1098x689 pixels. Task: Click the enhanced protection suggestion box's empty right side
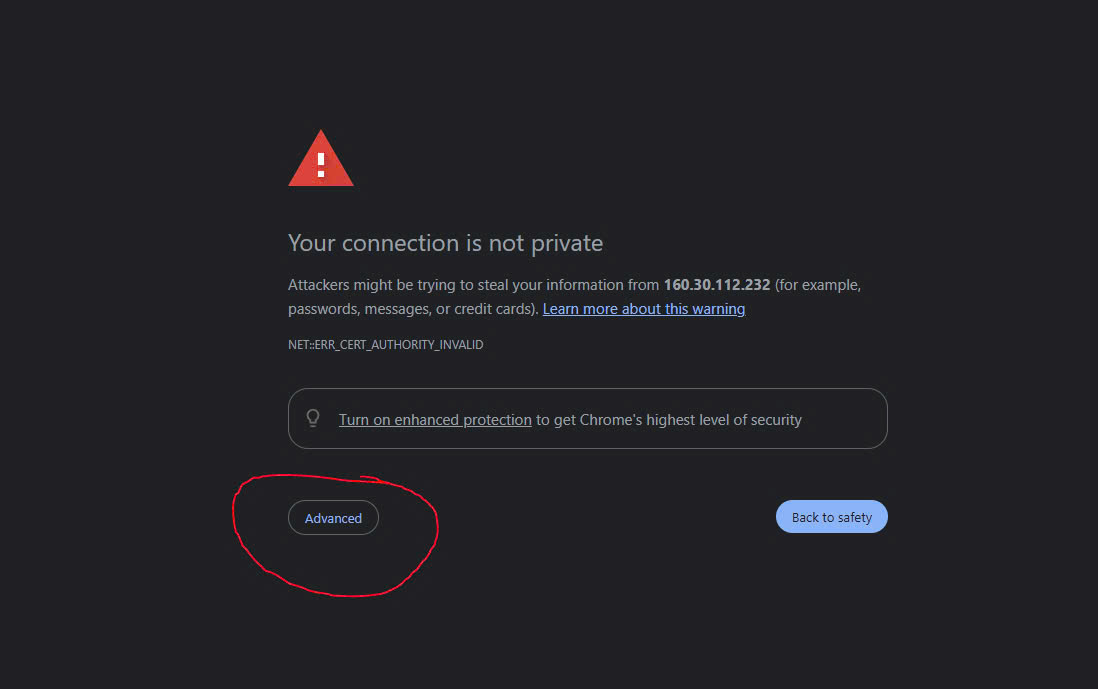844,419
